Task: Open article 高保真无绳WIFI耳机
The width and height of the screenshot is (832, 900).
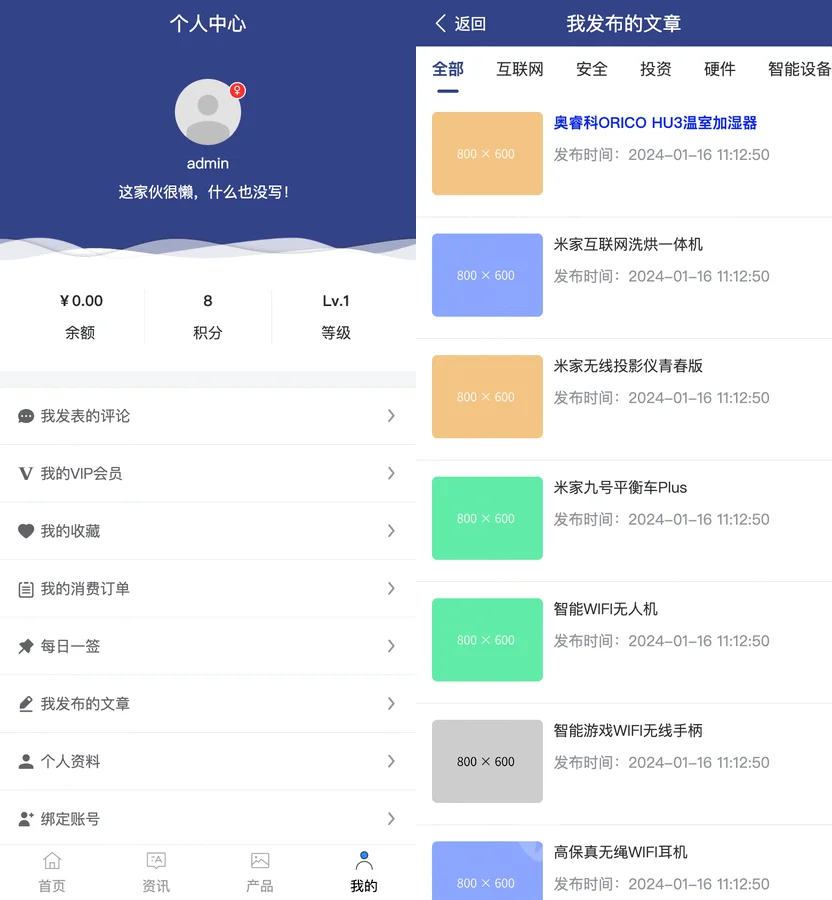Action: [620, 852]
